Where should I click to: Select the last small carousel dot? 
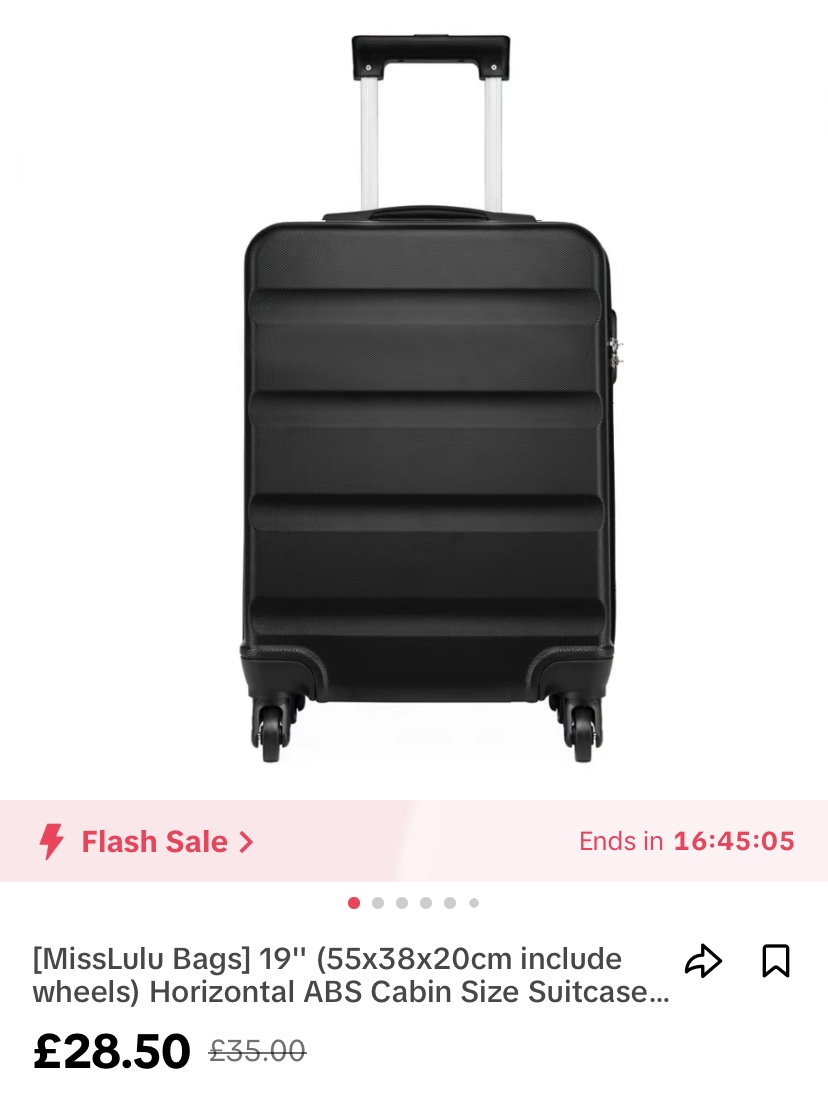point(474,903)
